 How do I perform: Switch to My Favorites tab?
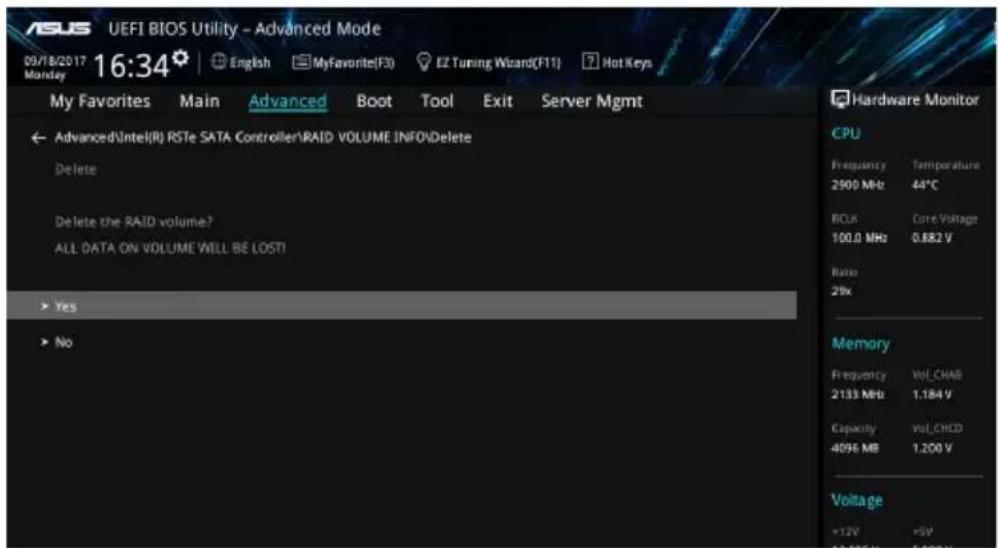pyautogui.click(x=101, y=101)
